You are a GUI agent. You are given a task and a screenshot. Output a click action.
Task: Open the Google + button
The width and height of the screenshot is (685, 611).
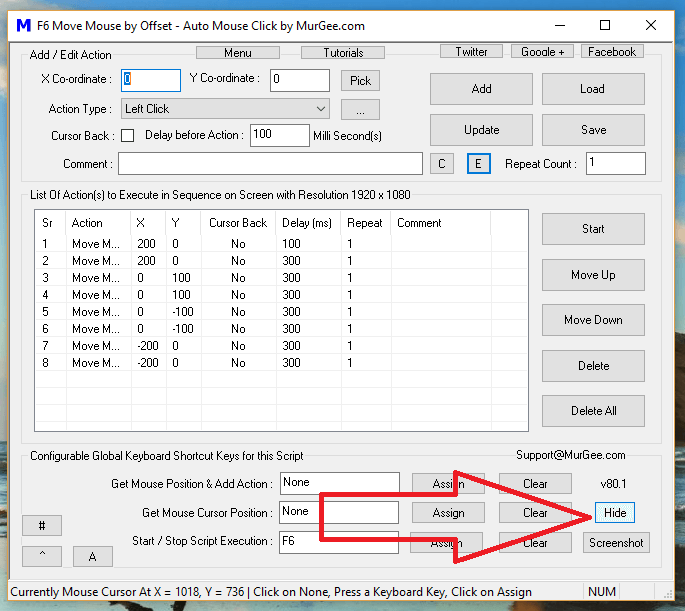[543, 52]
